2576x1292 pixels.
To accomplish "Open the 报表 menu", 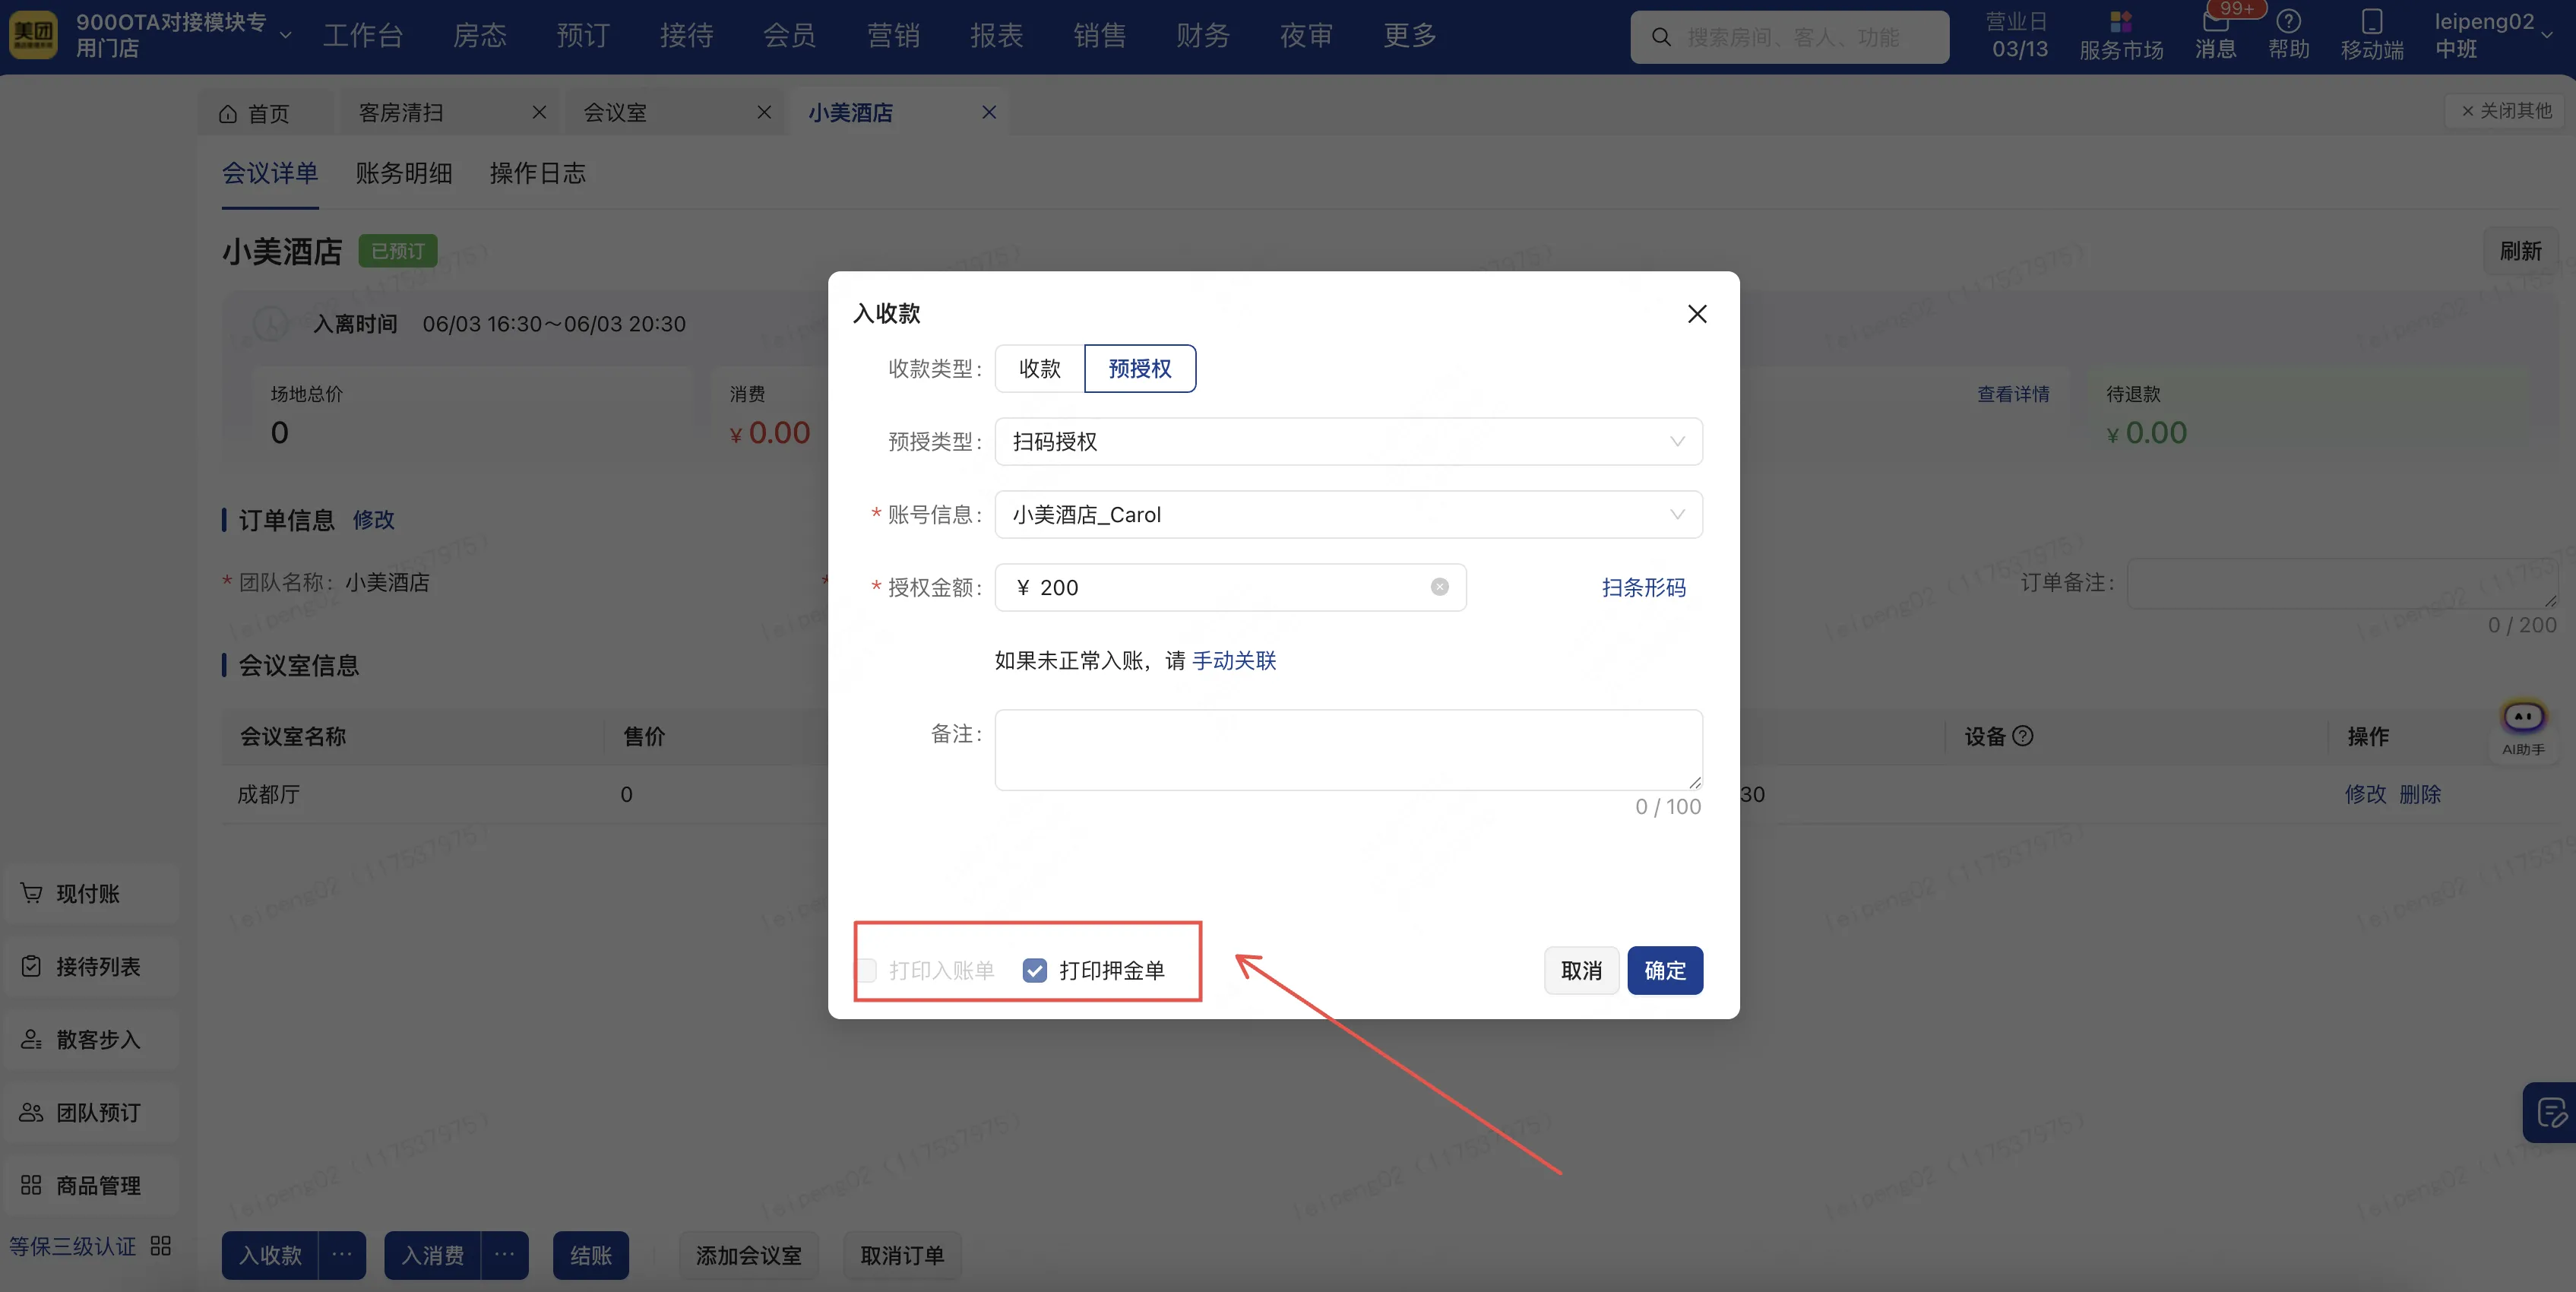I will (997, 36).
